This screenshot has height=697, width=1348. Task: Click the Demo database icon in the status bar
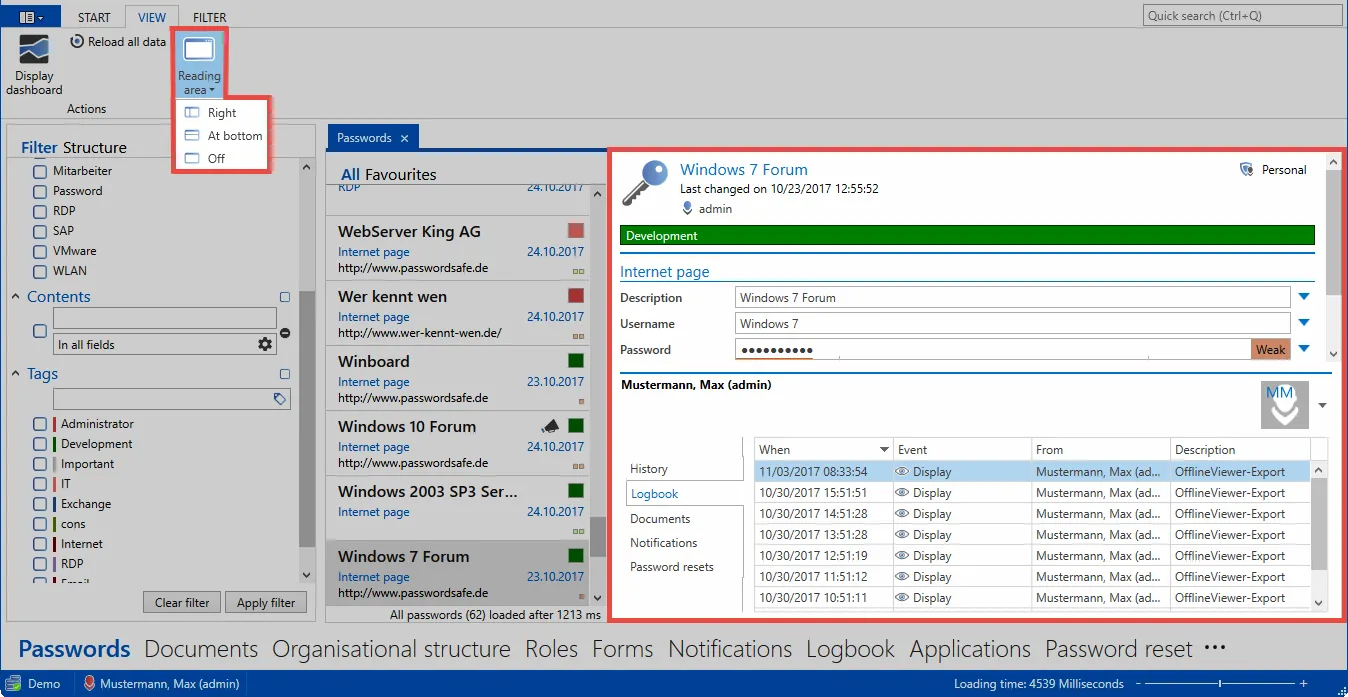click(13, 684)
